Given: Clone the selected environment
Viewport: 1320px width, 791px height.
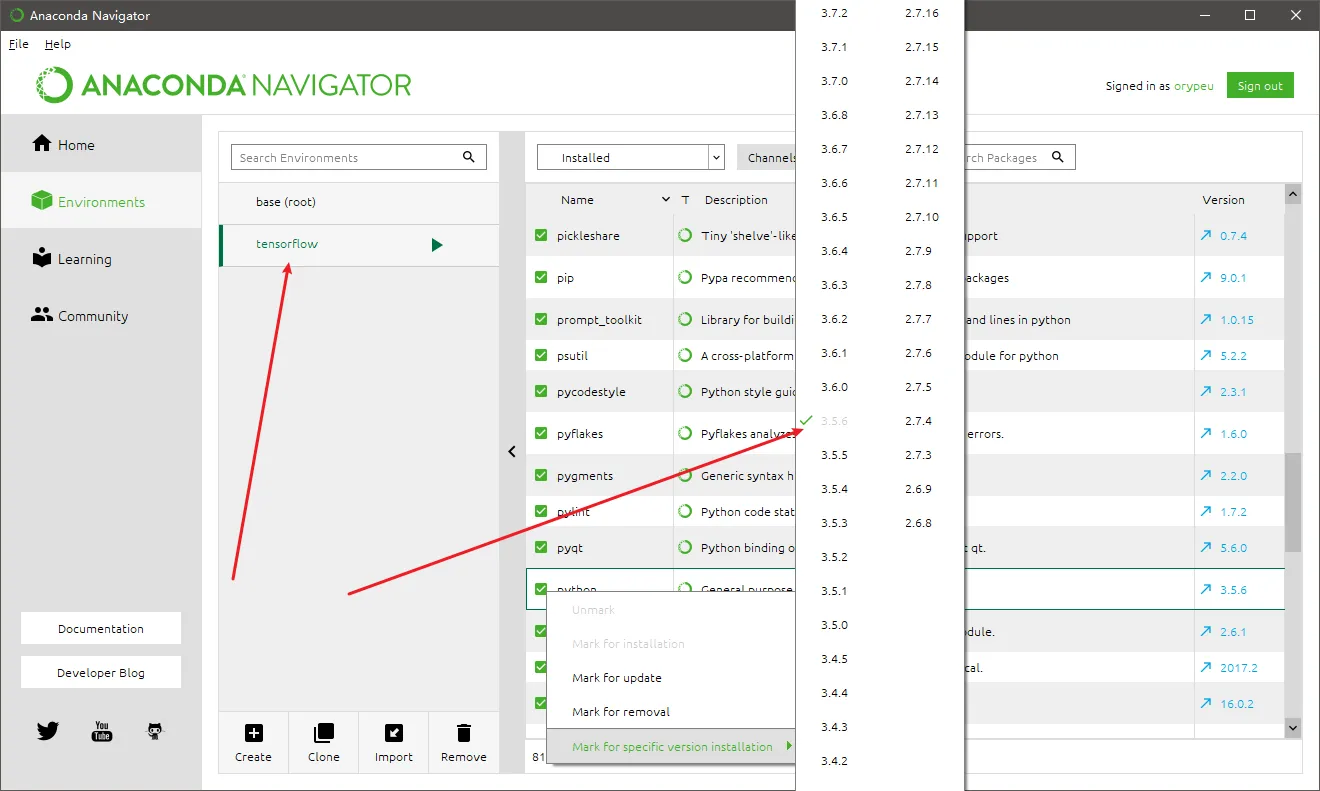Looking at the screenshot, I should pos(324,742).
